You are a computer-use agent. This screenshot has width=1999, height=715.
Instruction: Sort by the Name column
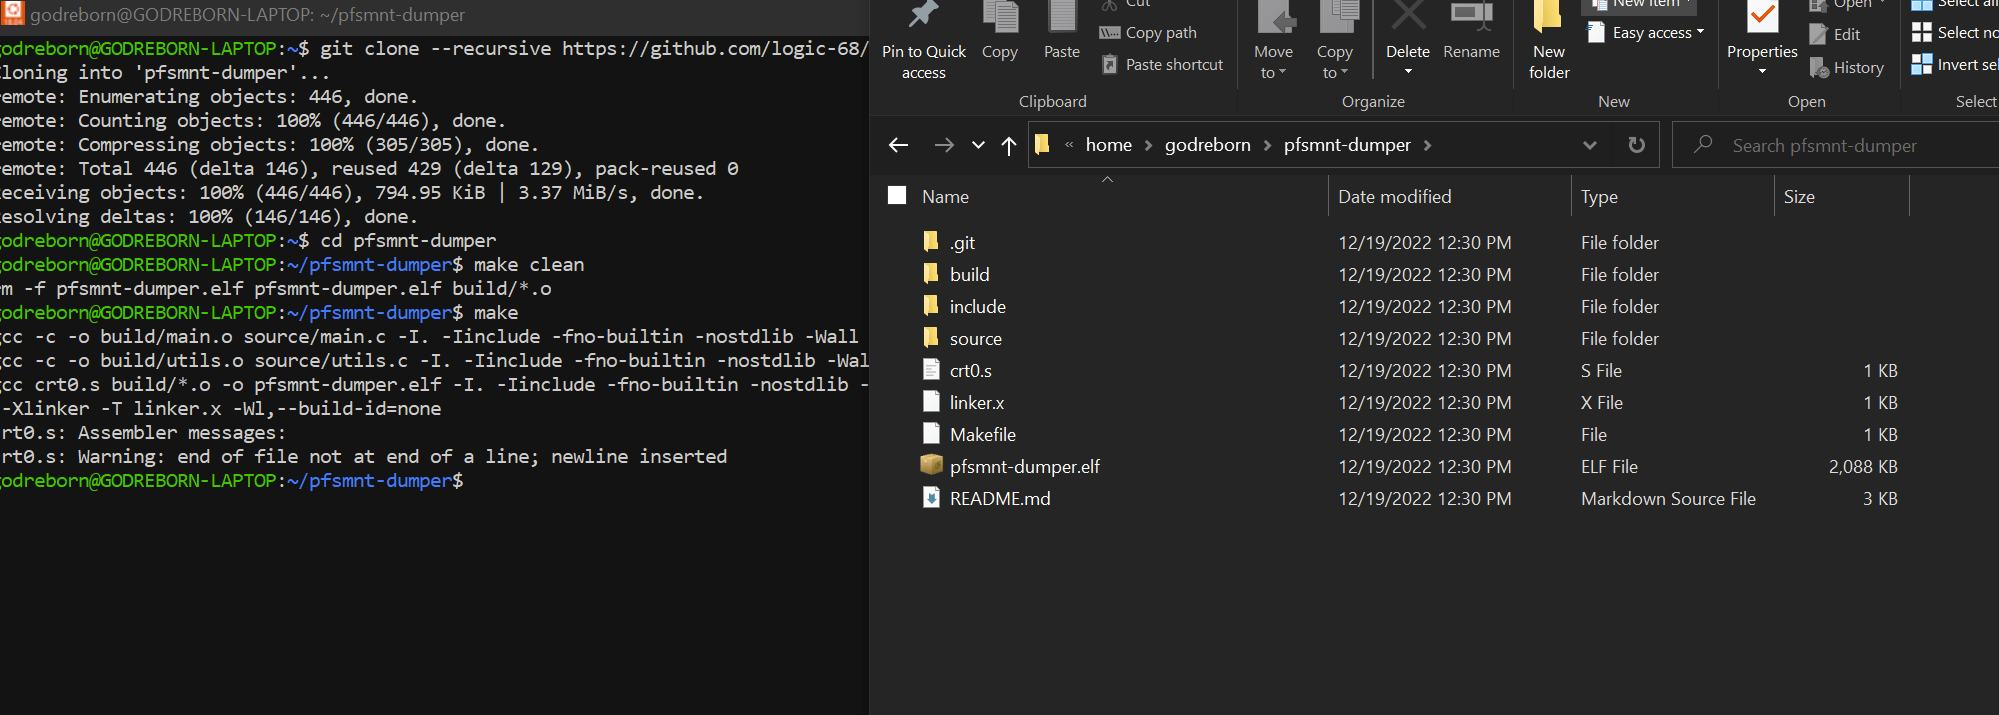point(945,197)
